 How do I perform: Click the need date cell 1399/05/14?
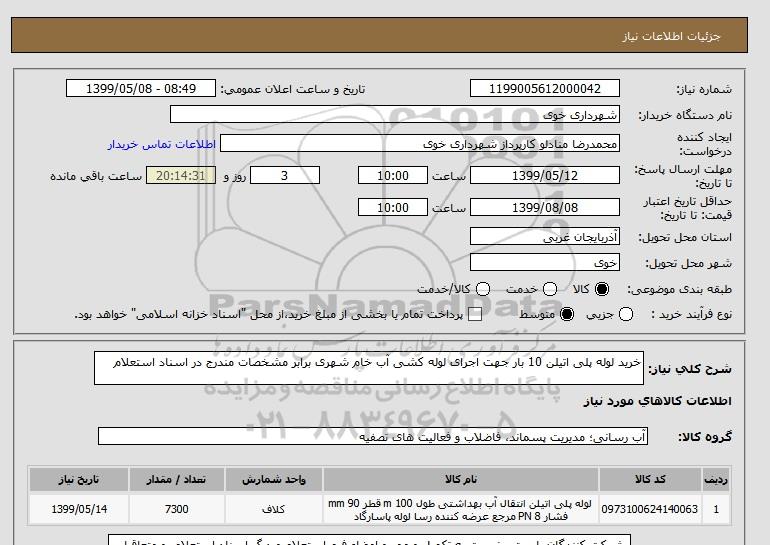79,509
